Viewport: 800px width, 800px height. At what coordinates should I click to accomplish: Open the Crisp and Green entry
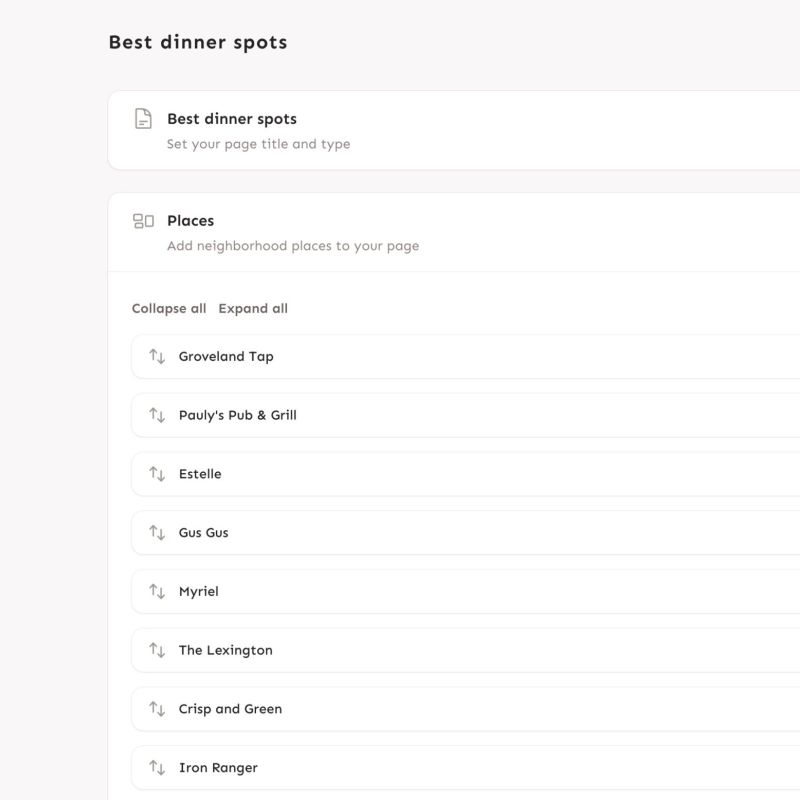tap(465, 708)
